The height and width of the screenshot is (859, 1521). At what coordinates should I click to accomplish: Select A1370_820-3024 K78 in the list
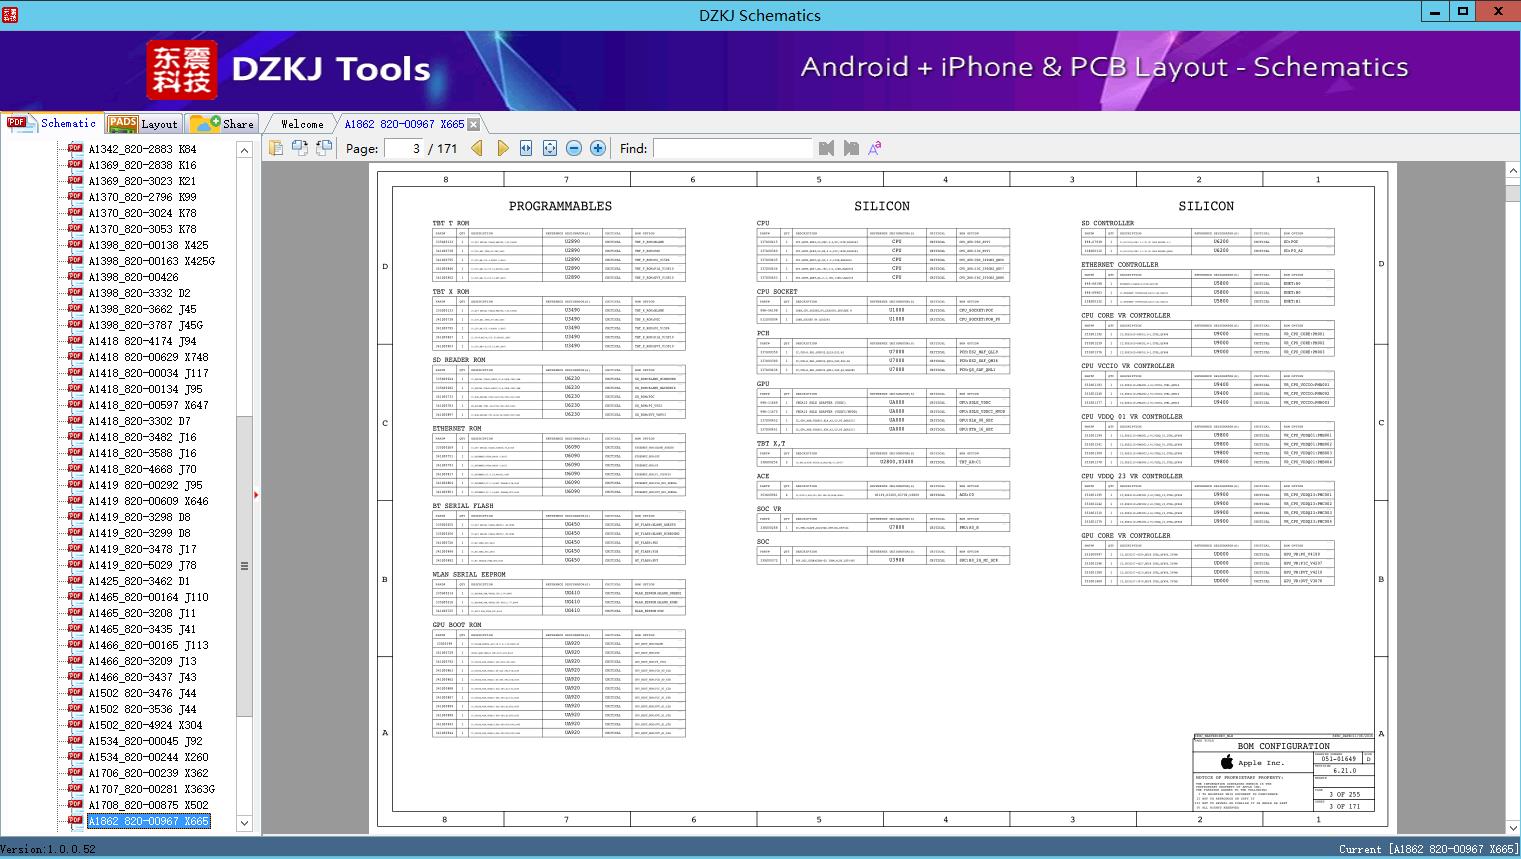(142, 213)
